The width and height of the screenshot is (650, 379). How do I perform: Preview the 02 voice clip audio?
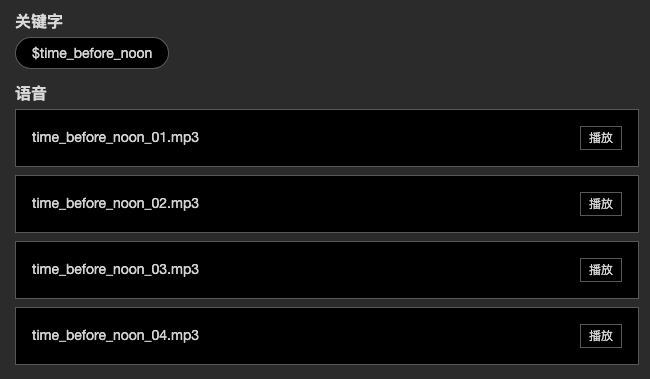601,204
